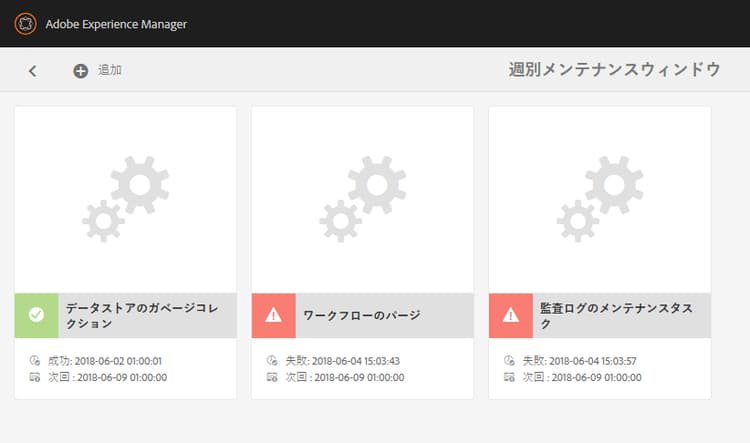Open the データストアのガベージコレクション card gear thumbnail
Viewport: 750px width, 443px height.
(125, 199)
